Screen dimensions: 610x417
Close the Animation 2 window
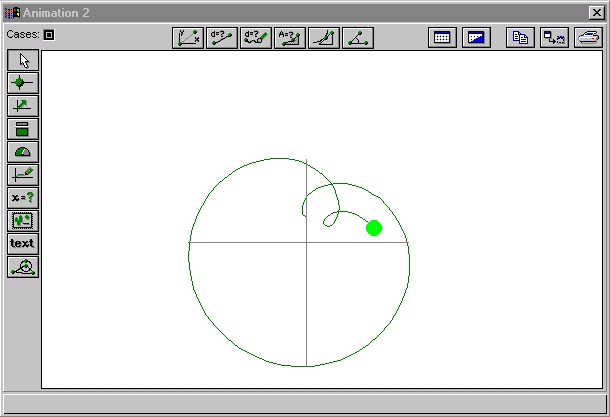click(596, 13)
